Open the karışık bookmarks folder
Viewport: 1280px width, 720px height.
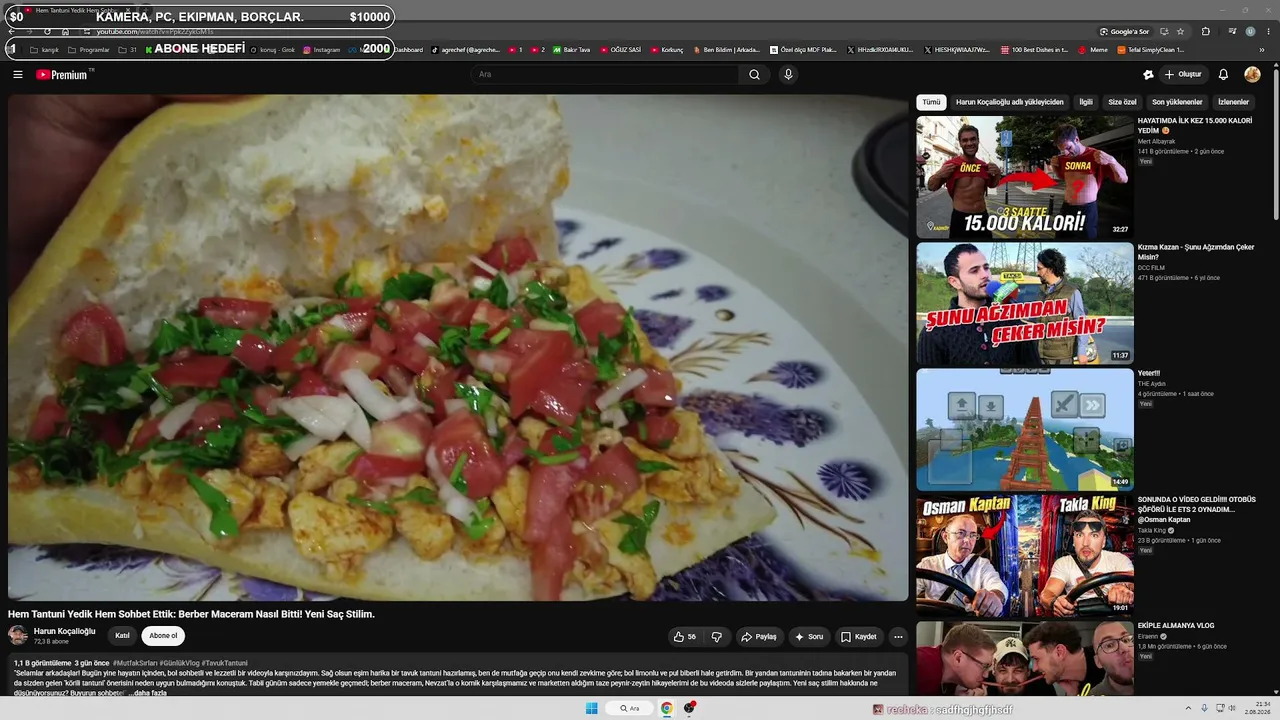point(44,49)
